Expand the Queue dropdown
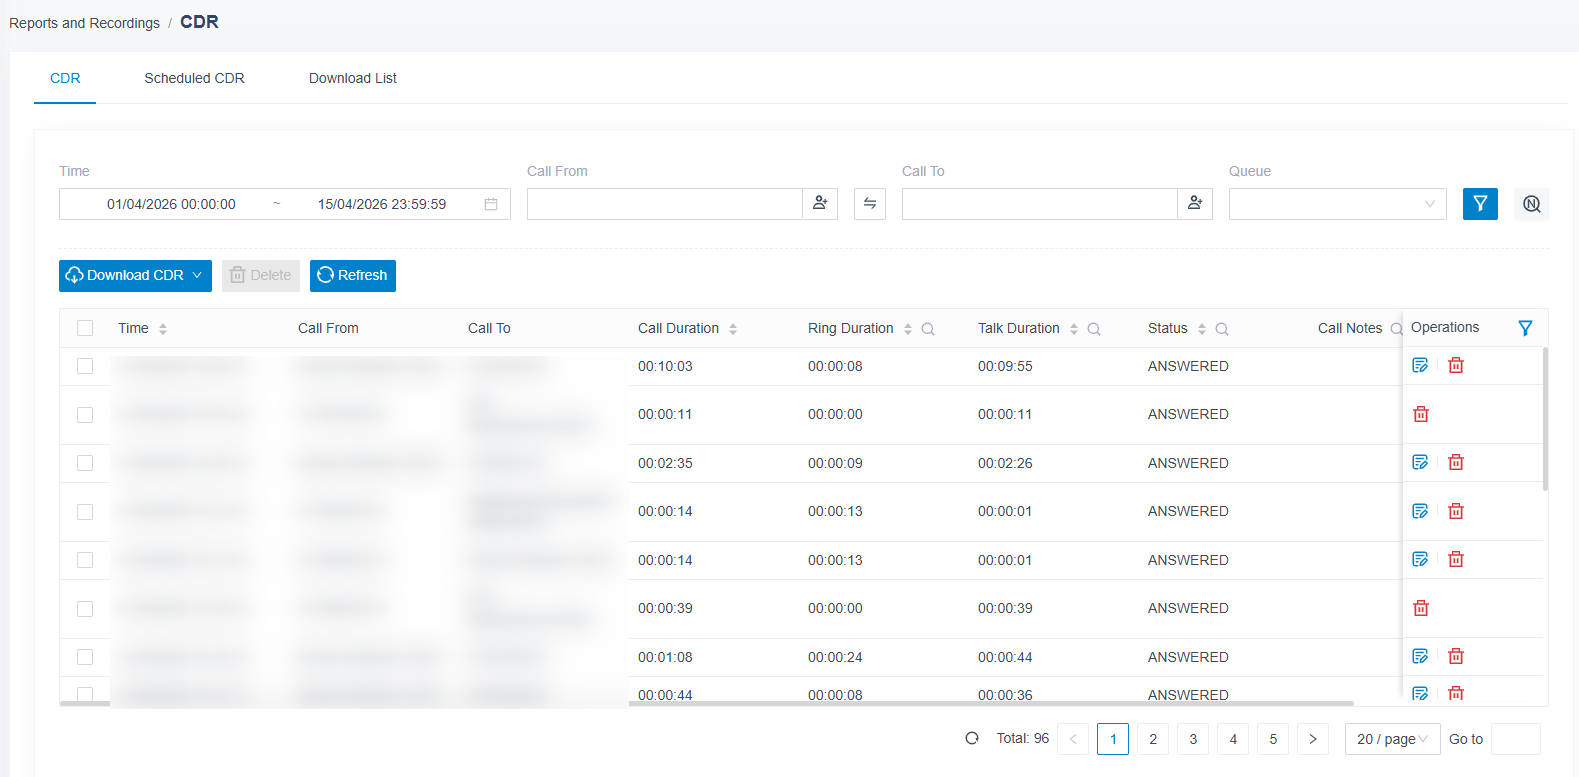The height and width of the screenshot is (777, 1579). pyautogui.click(x=1338, y=204)
